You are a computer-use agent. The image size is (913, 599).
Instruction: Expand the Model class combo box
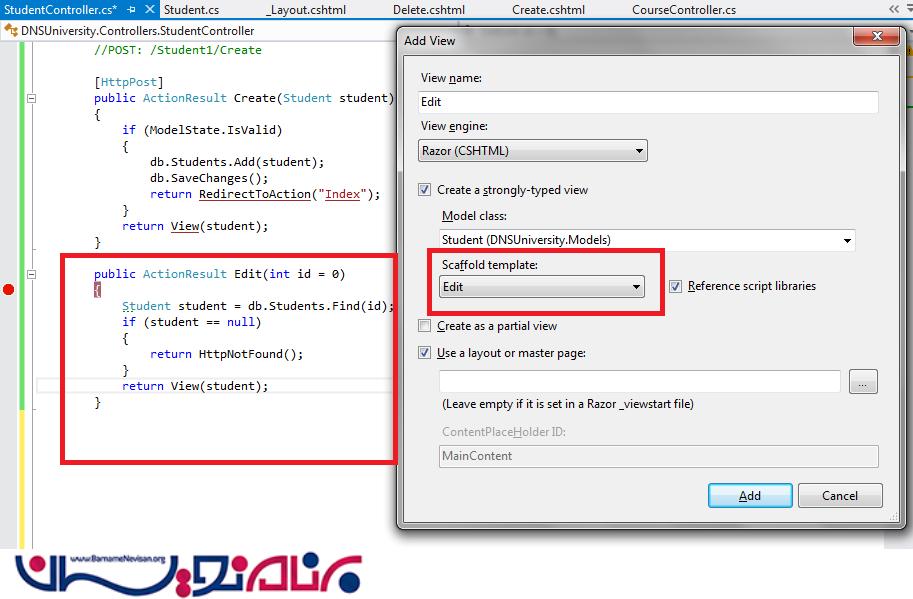[x=847, y=240]
